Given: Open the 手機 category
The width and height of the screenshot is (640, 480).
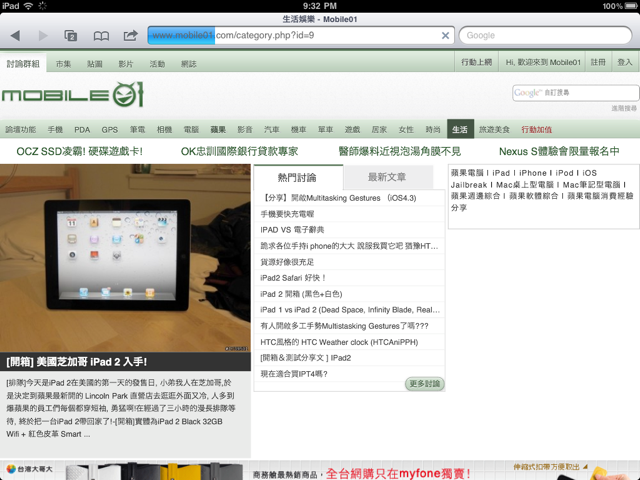Looking at the screenshot, I should [x=55, y=129].
